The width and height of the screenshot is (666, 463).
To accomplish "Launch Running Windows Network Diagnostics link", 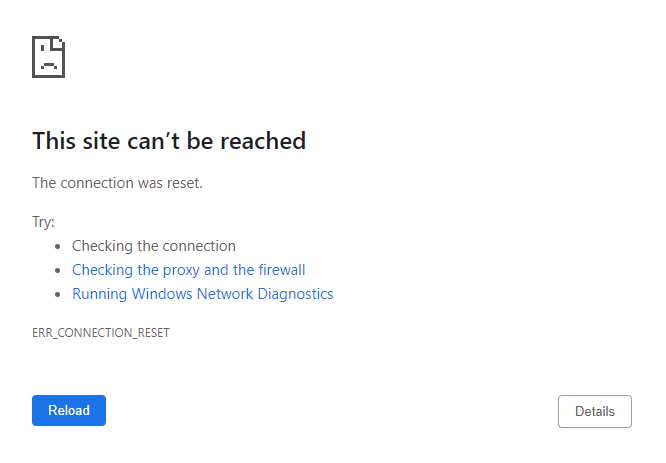I will 203,294.
